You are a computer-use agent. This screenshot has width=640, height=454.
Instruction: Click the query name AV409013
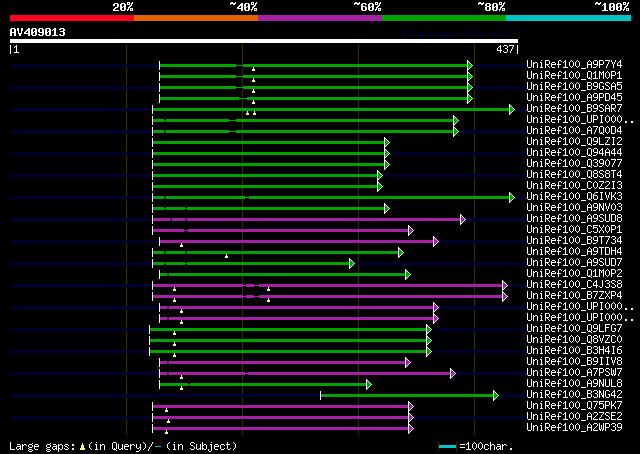point(38,32)
